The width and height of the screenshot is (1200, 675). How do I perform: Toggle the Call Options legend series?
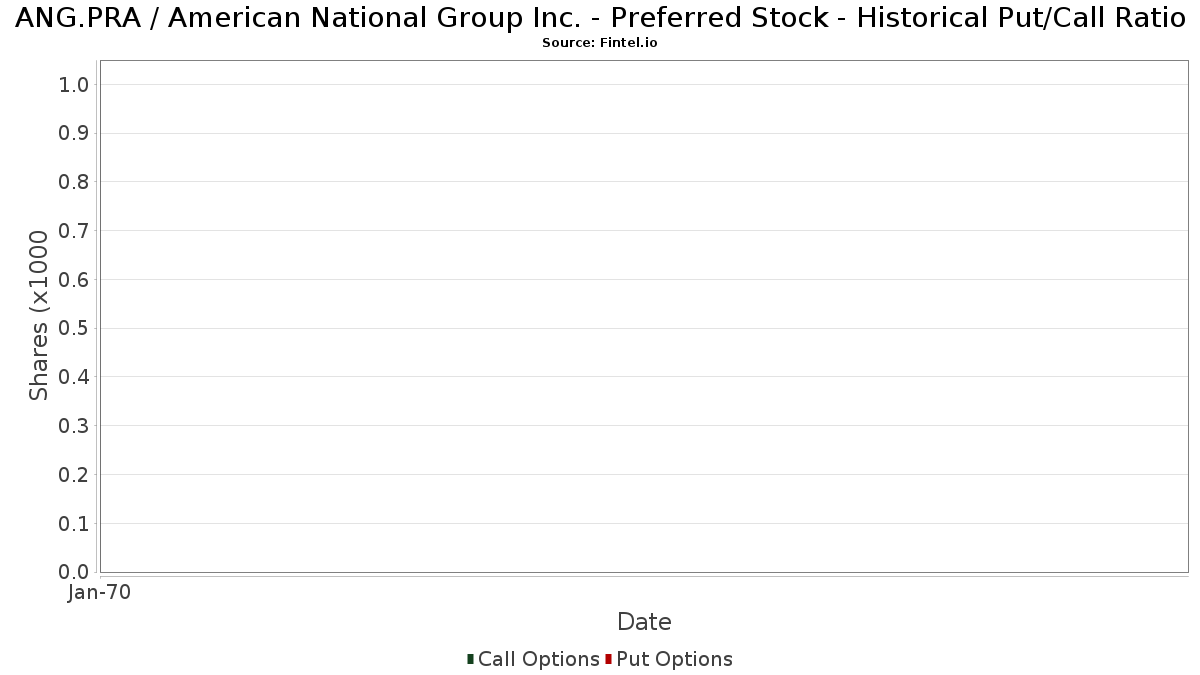(x=538, y=659)
